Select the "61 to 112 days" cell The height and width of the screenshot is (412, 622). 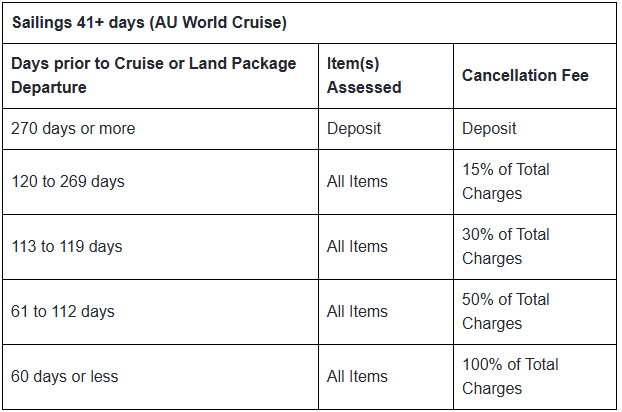pyautogui.click(x=63, y=311)
